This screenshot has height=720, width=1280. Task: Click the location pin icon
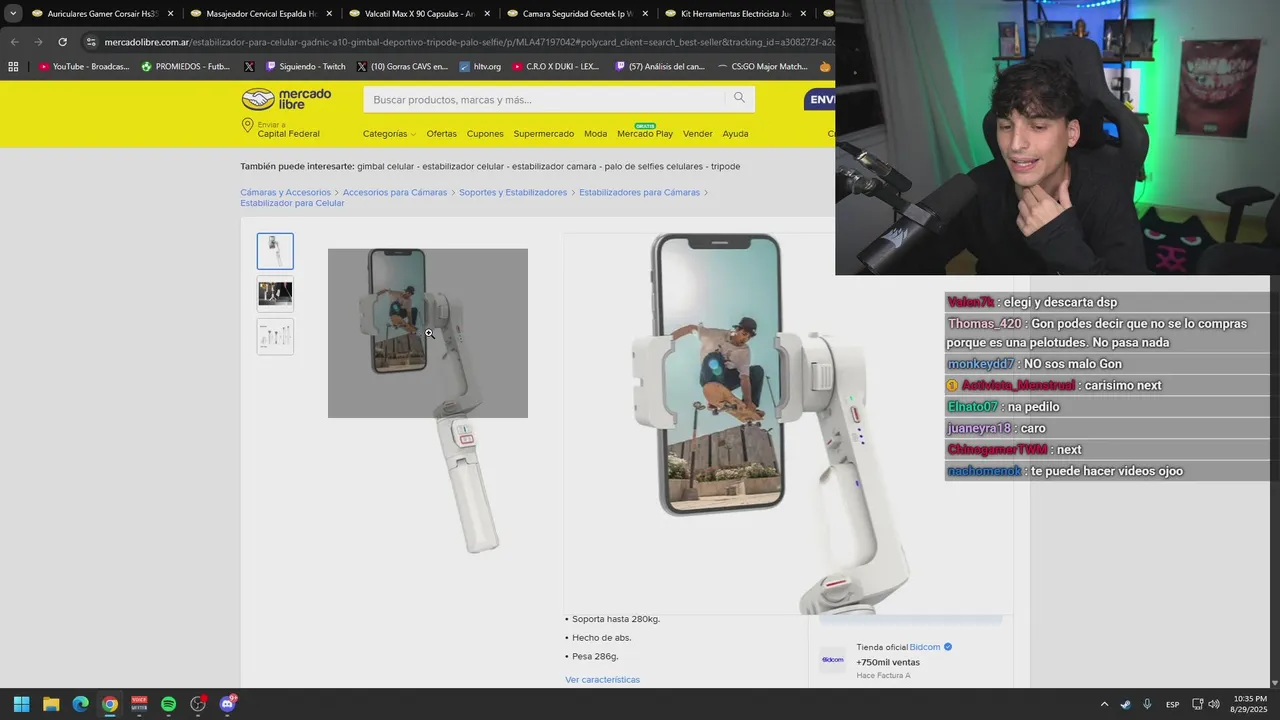click(247, 126)
